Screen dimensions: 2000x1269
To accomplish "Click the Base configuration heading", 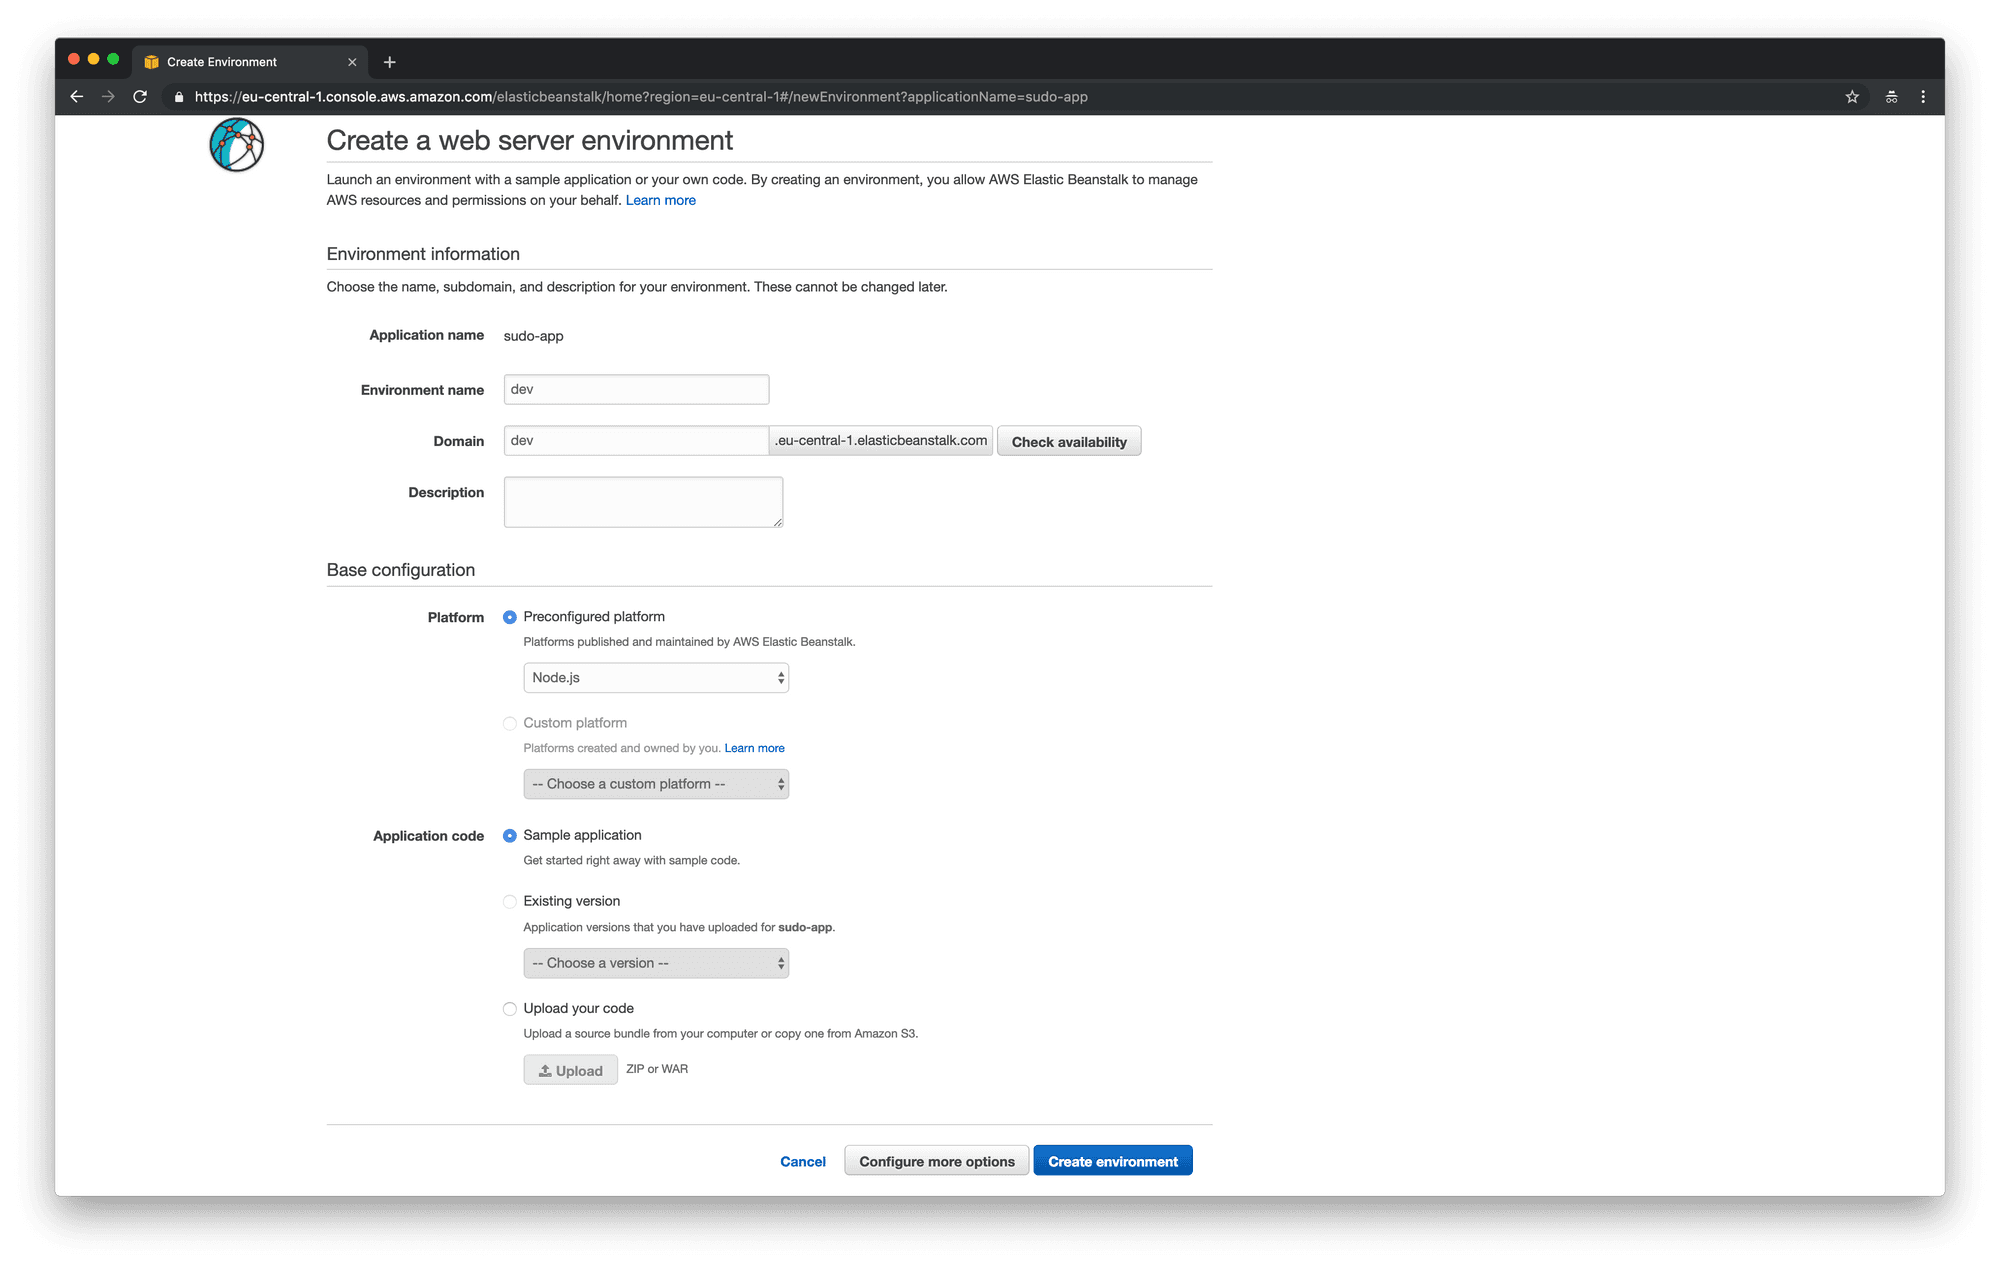I will (401, 570).
